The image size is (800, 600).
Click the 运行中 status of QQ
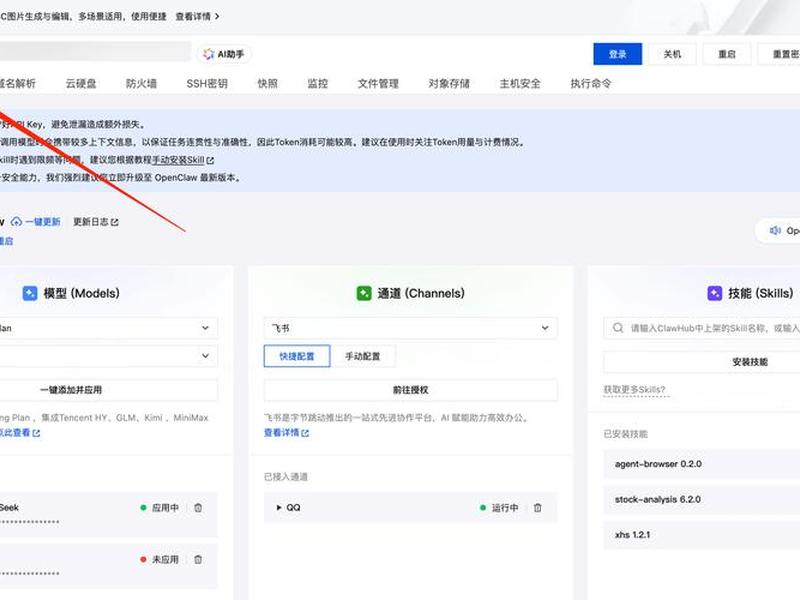tap(505, 508)
